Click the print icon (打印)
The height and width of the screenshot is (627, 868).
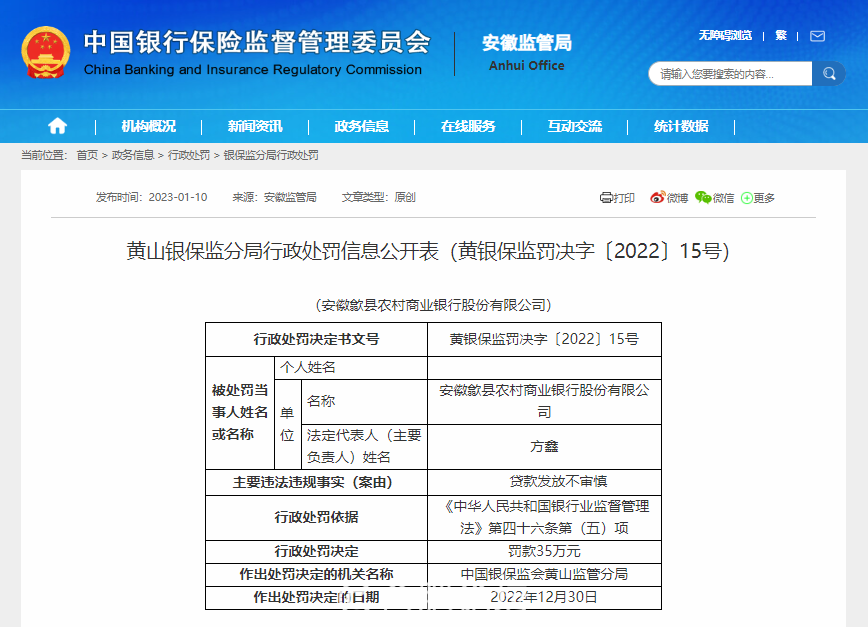pyautogui.click(x=617, y=198)
